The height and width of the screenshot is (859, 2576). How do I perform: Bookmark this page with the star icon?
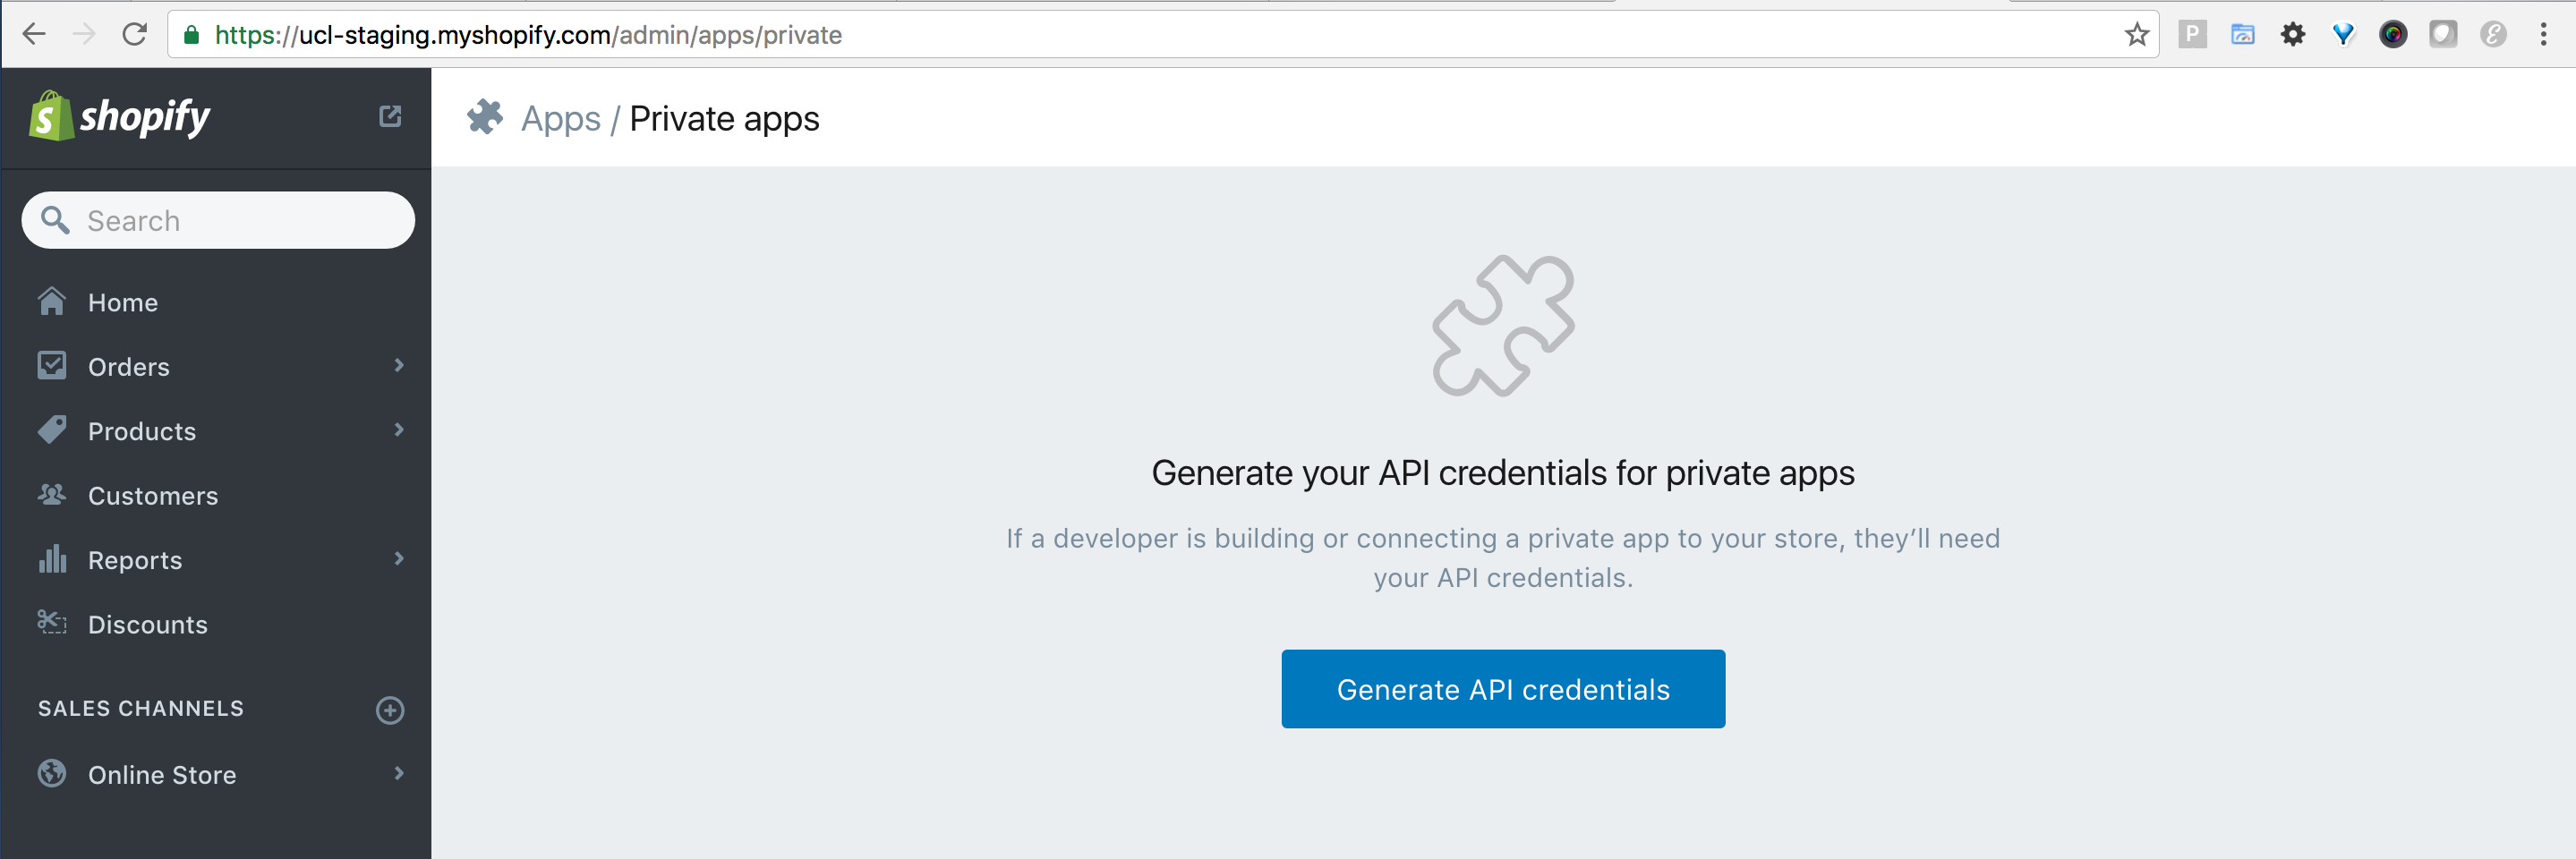[x=2136, y=35]
